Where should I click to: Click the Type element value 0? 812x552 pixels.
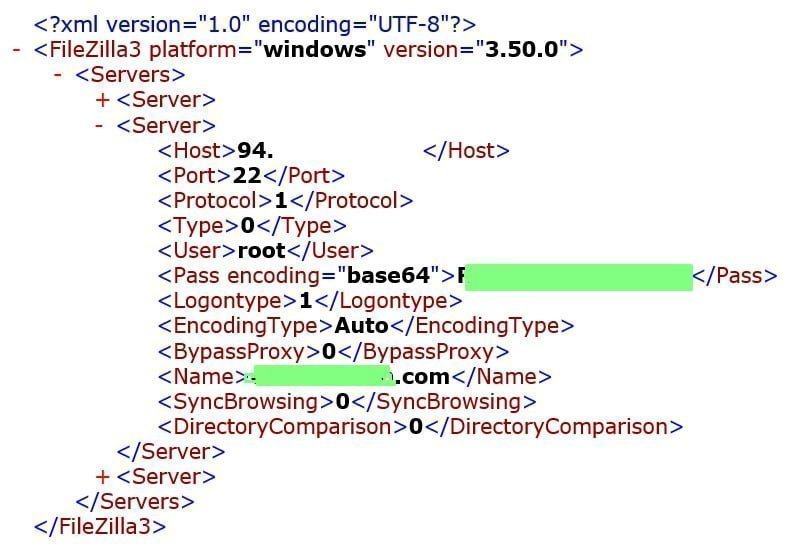(247, 226)
